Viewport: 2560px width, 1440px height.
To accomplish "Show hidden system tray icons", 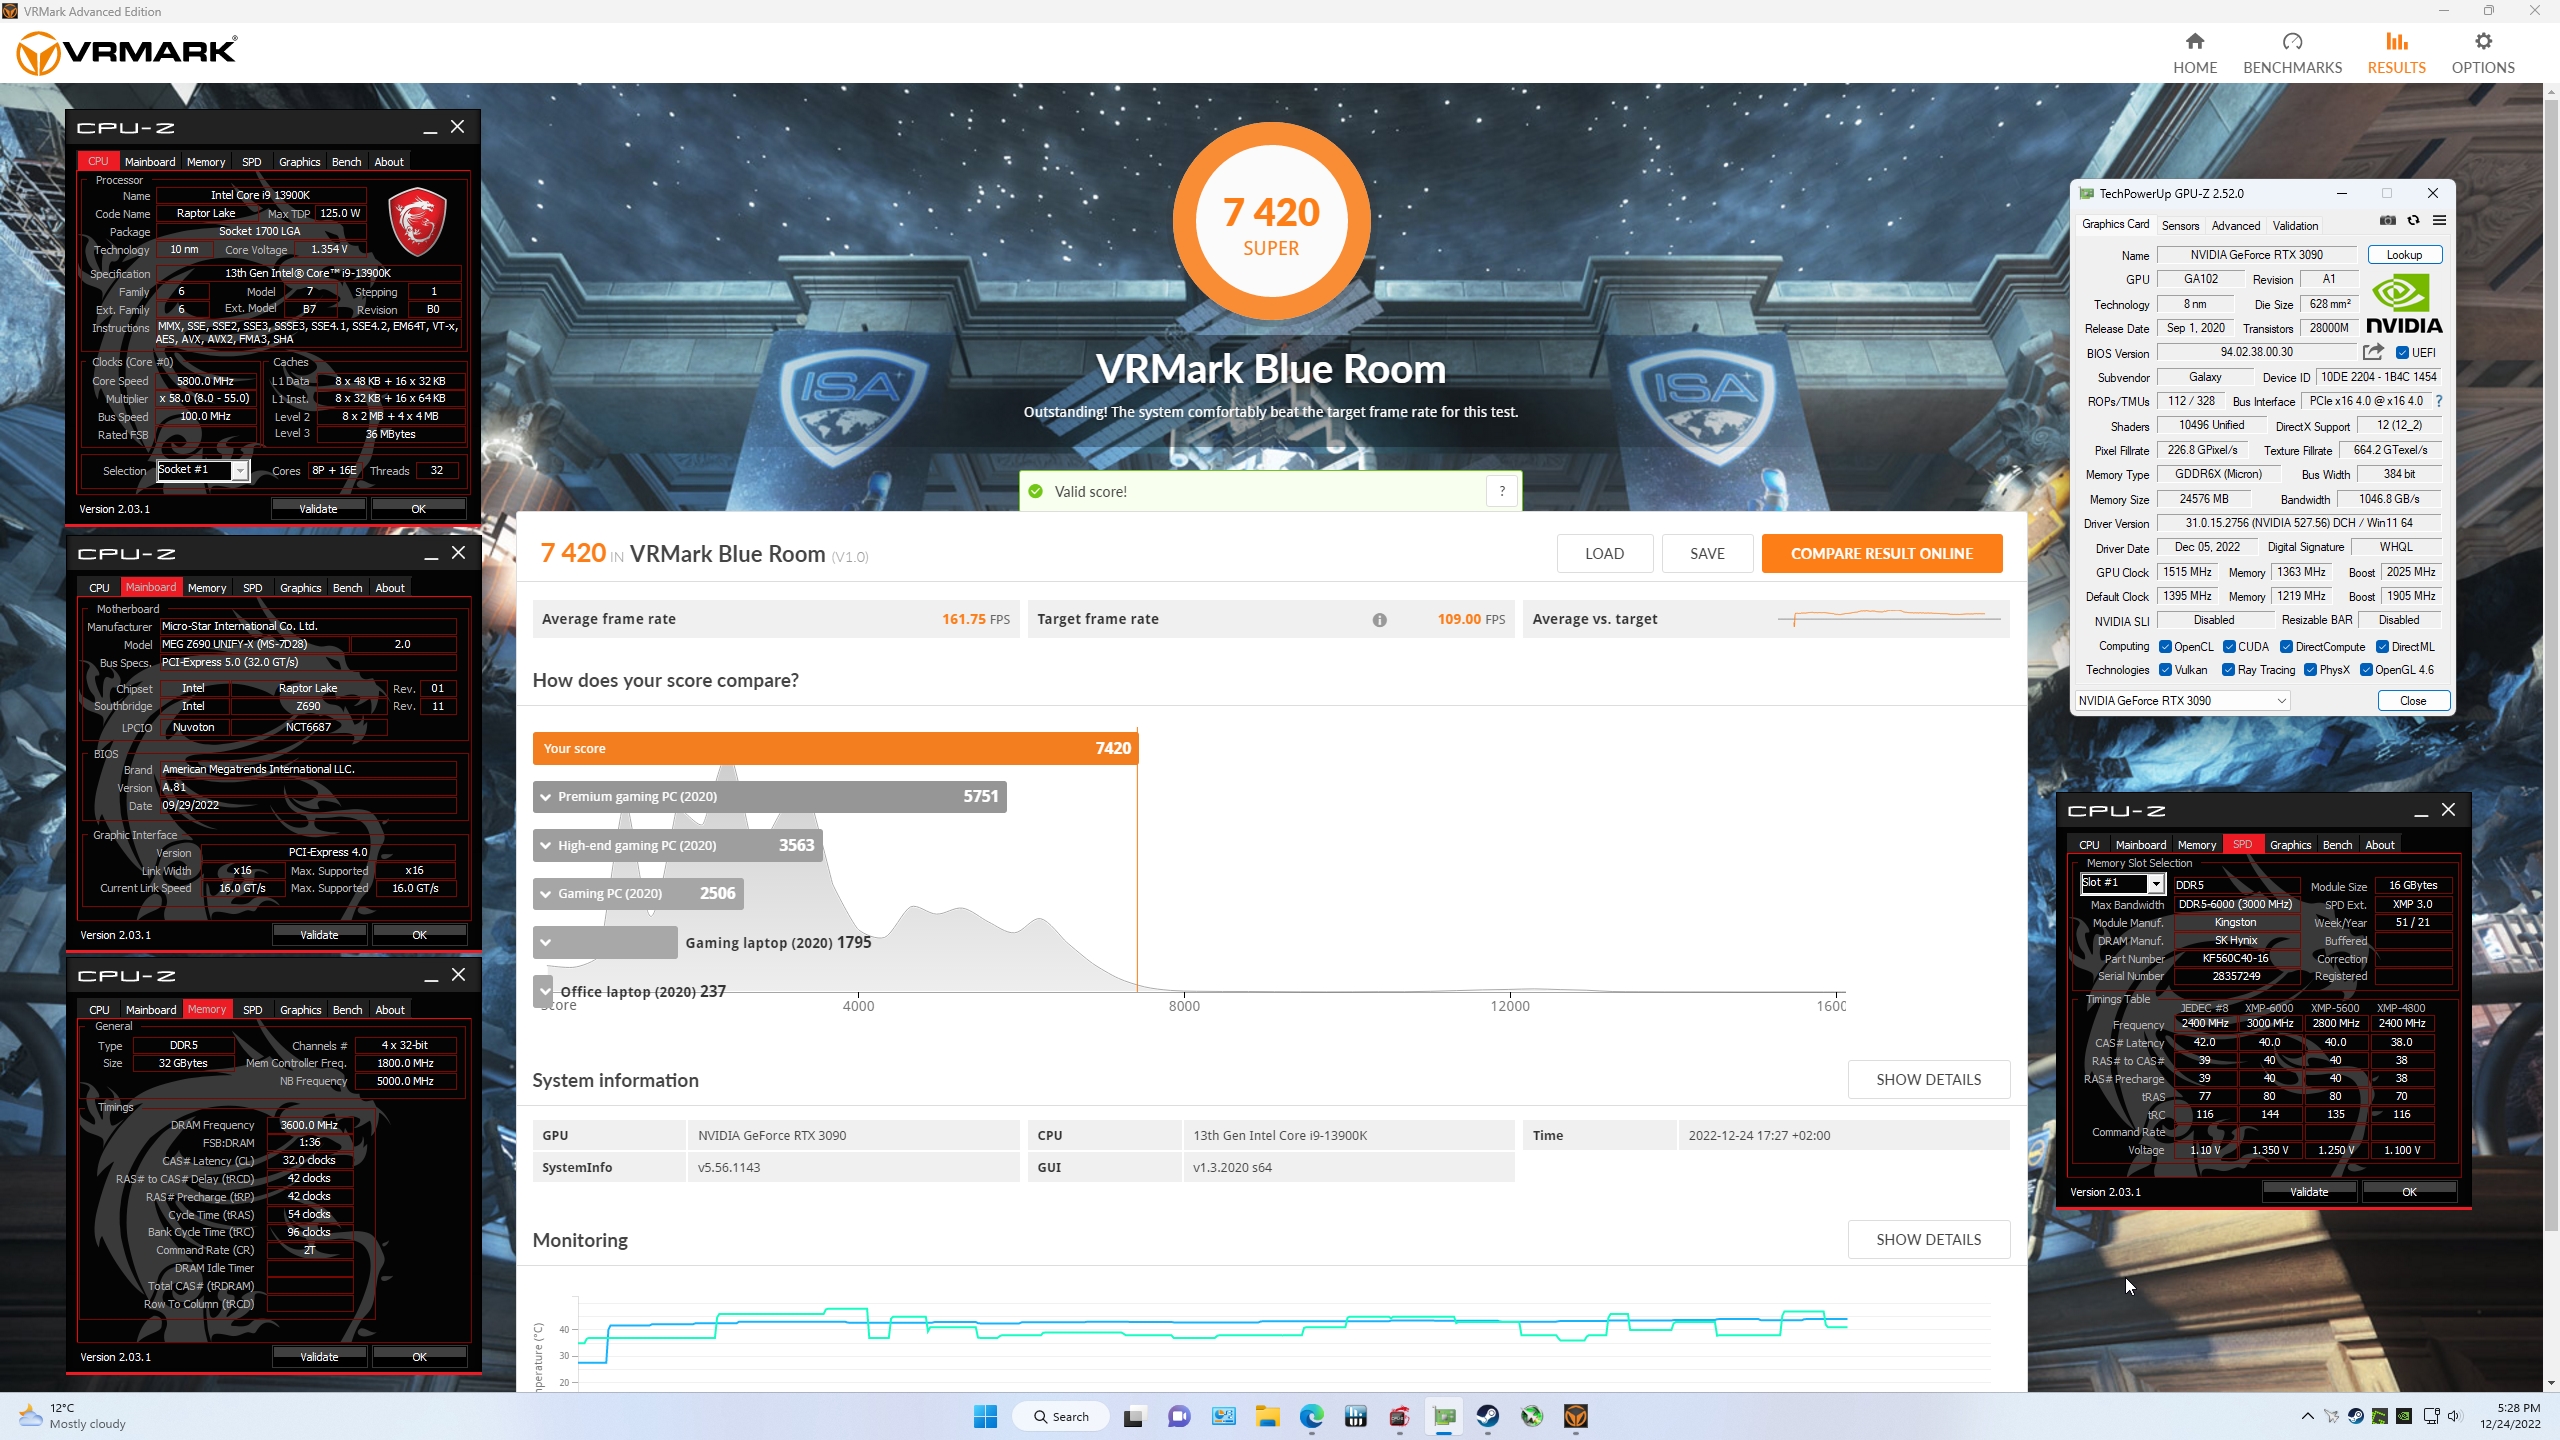I will [x=2307, y=1416].
